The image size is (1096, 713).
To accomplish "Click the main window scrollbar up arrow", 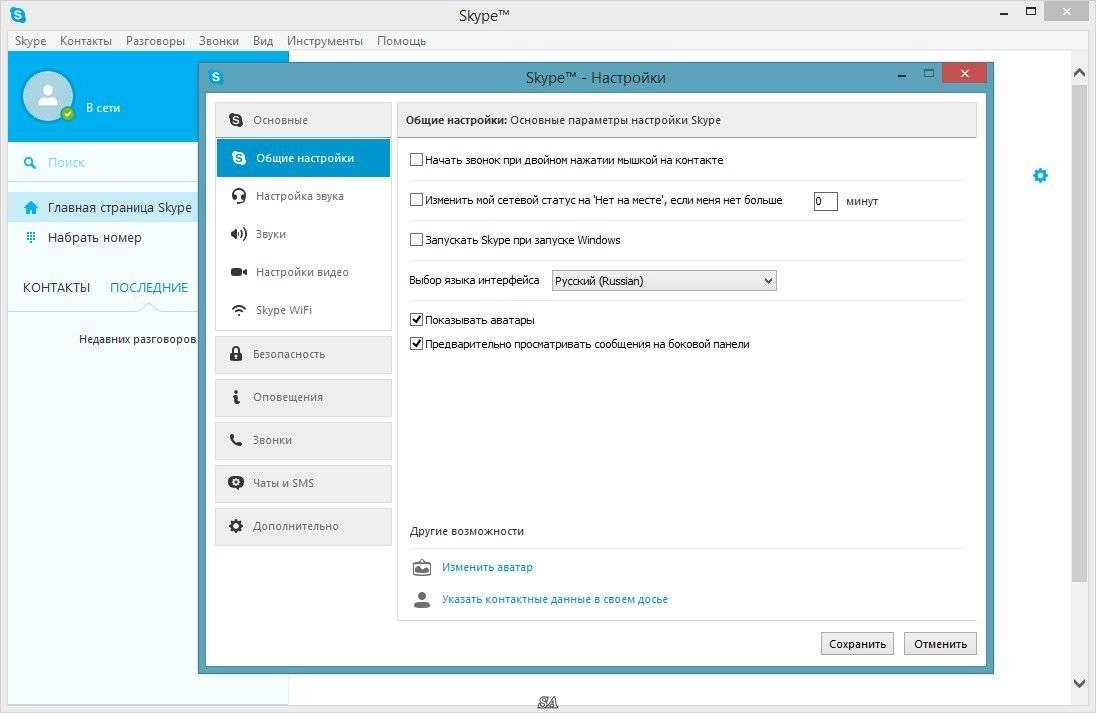I will tap(1079, 72).
